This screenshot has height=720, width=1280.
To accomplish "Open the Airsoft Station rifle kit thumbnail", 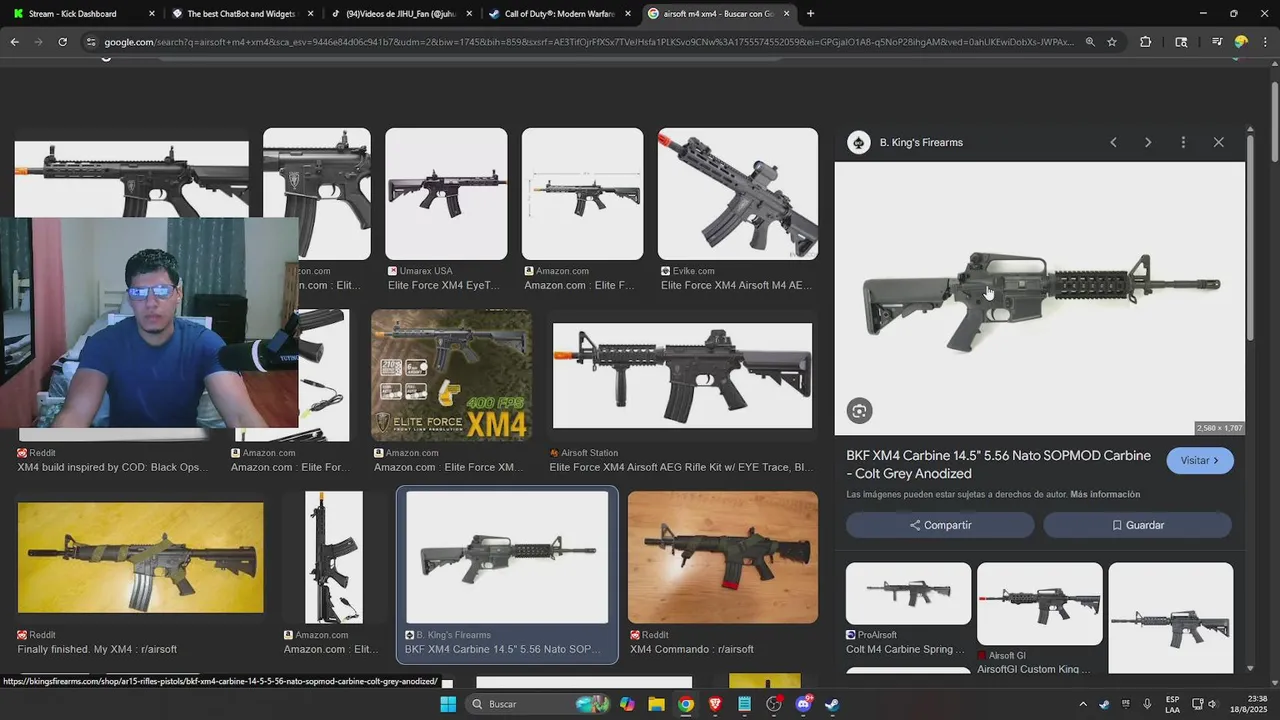I will pos(682,375).
